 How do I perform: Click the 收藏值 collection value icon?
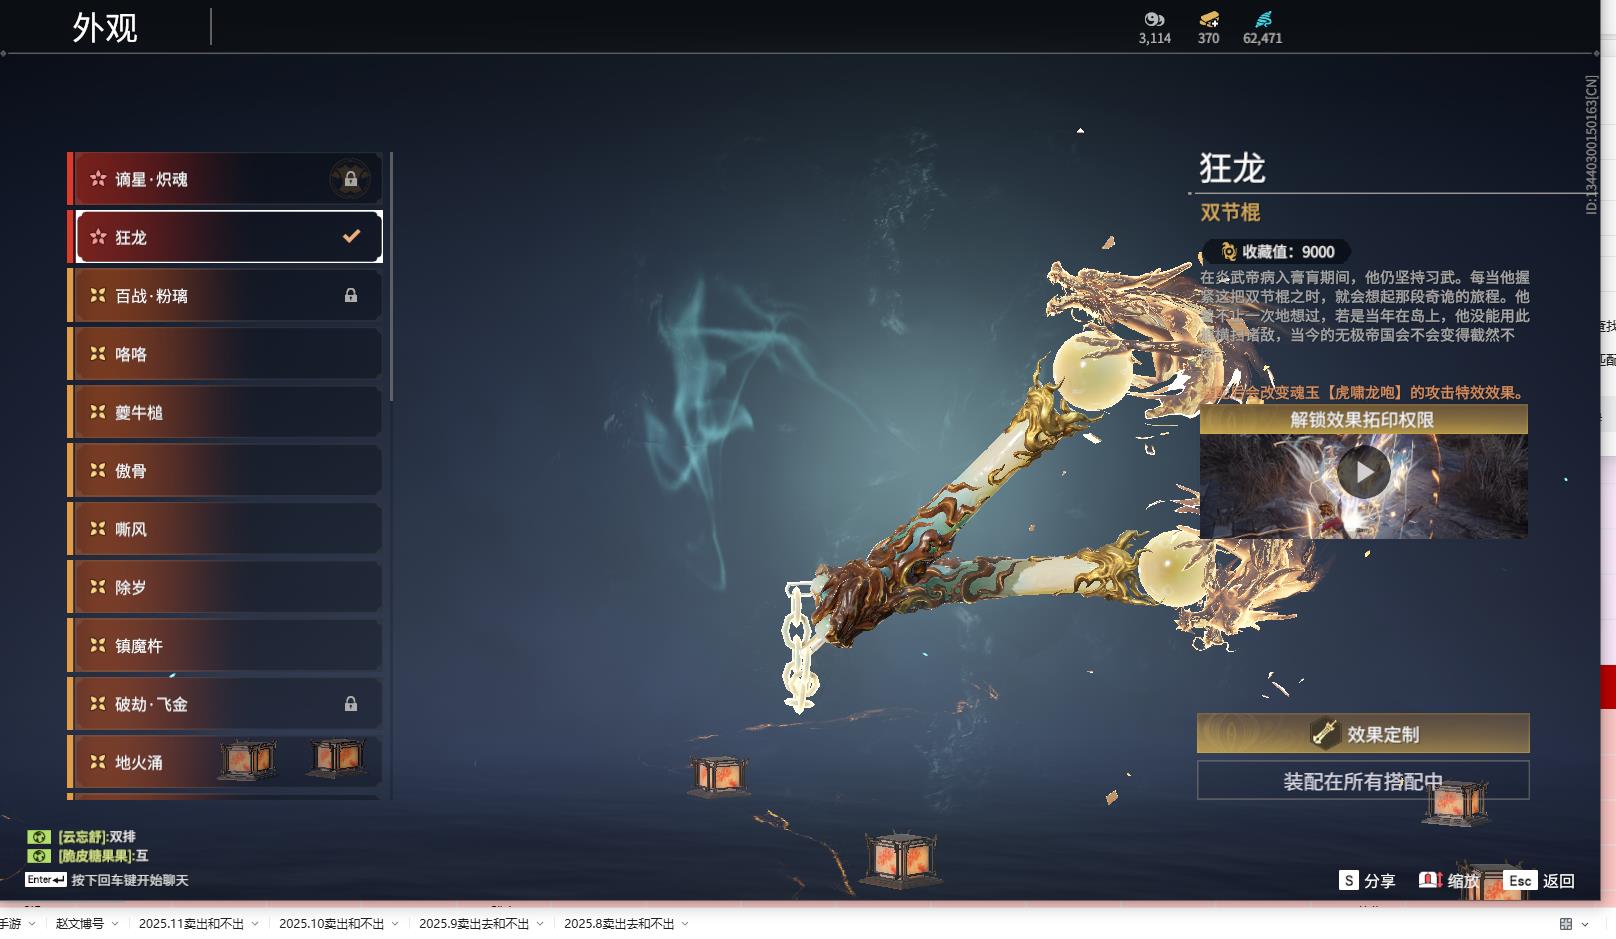1228,252
